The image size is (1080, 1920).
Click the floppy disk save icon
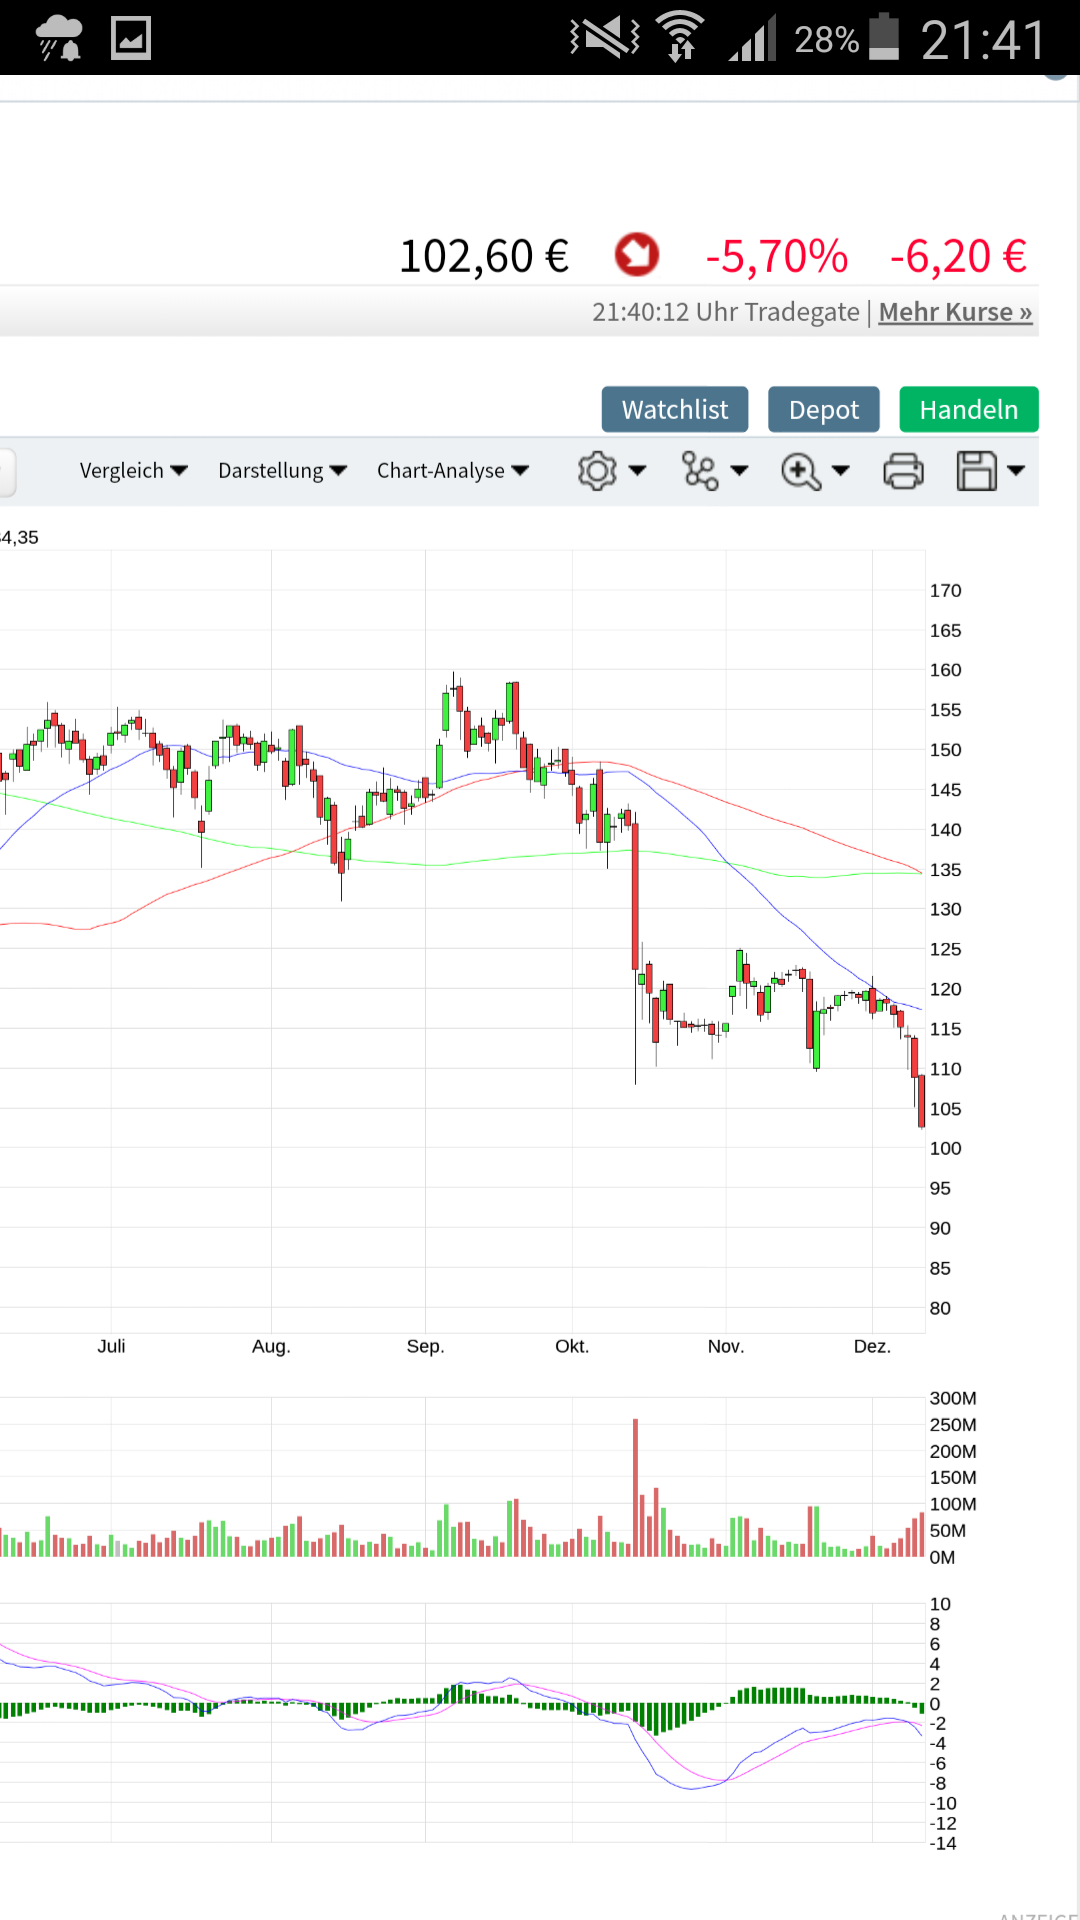977,471
